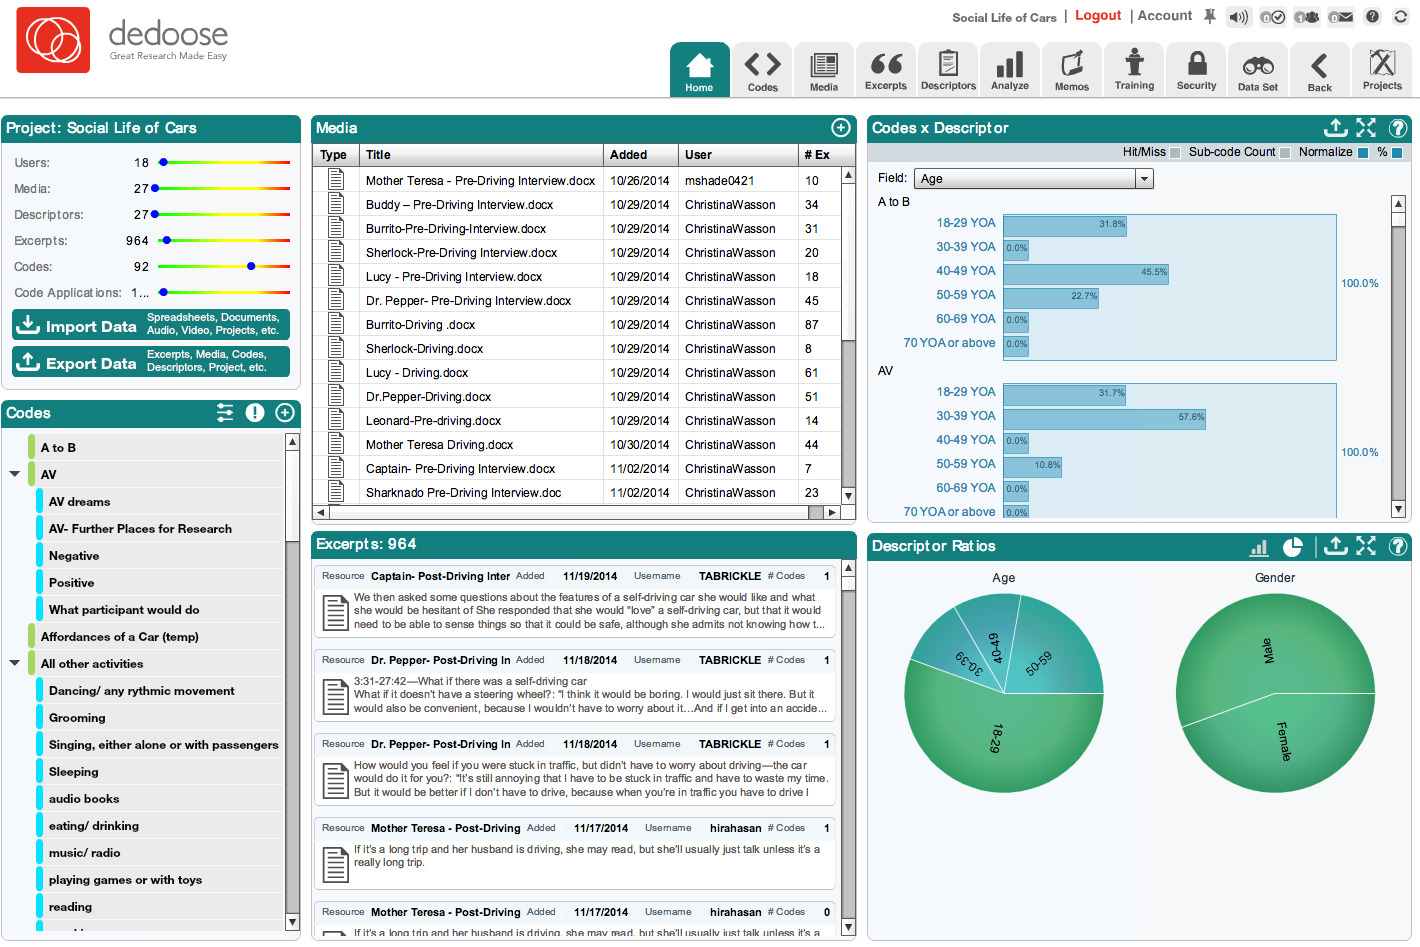Image resolution: width=1420 pixels, height=947 pixels.
Task: Select the 'Affordances of a Car (temp)' code
Action: pyautogui.click(x=156, y=636)
